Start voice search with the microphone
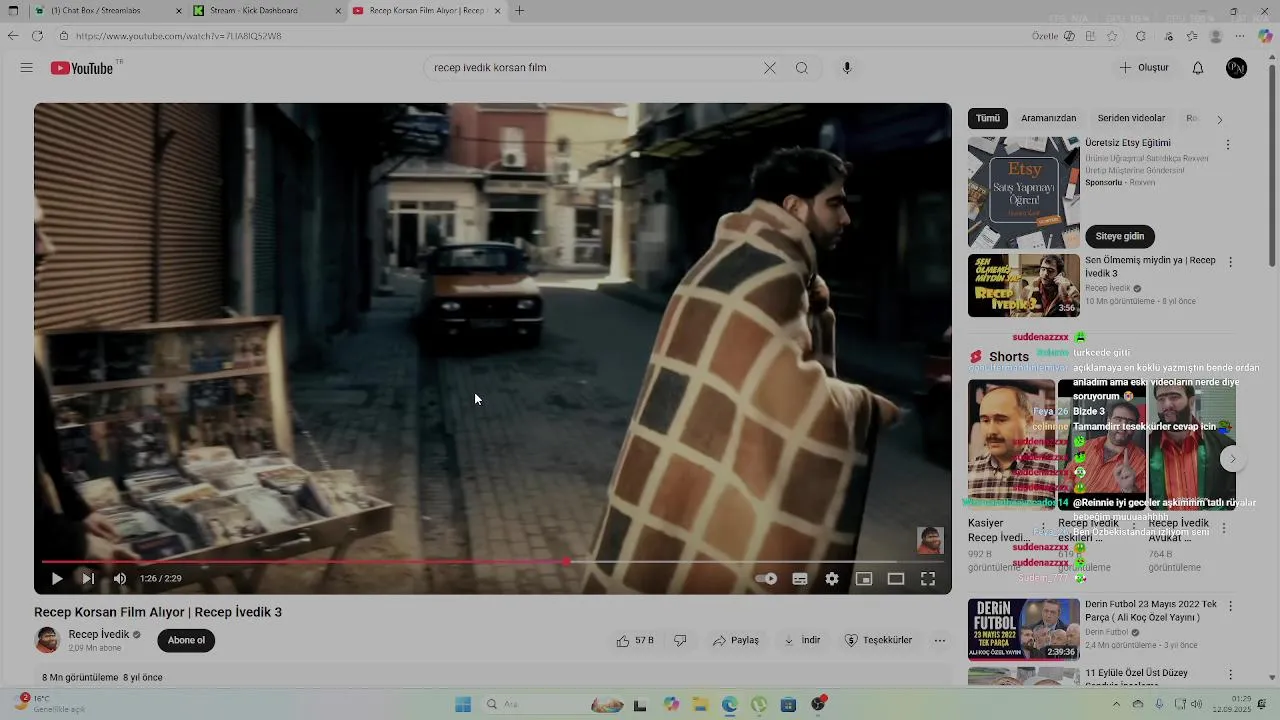 pyautogui.click(x=847, y=68)
